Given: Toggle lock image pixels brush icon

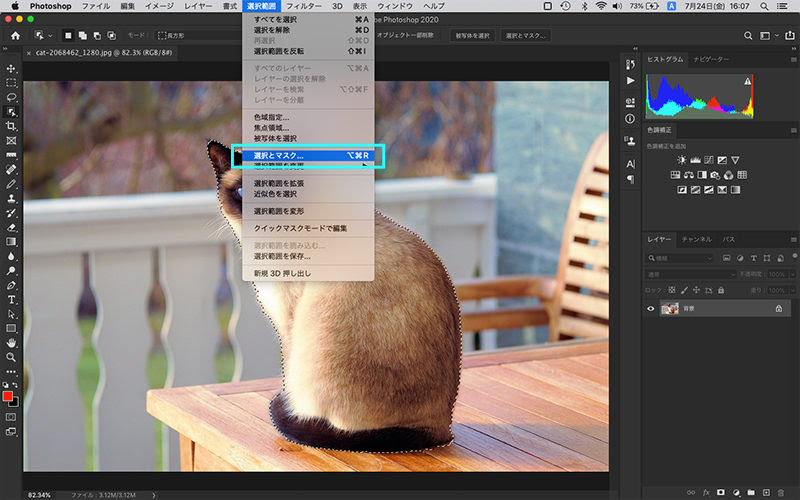Looking at the screenshot, I should [x=684, y=290].
